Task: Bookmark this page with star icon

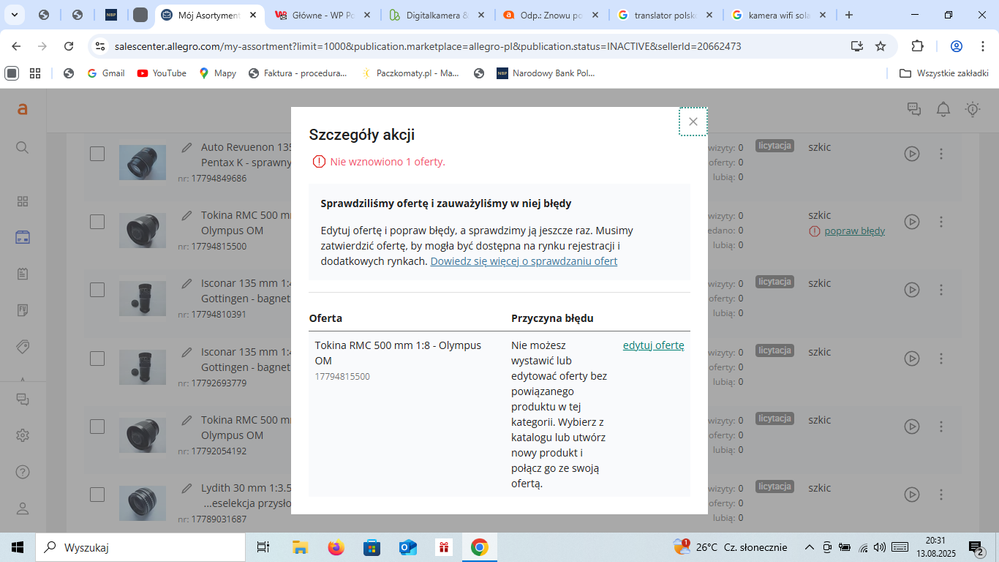Action: [x=880, y=46]
